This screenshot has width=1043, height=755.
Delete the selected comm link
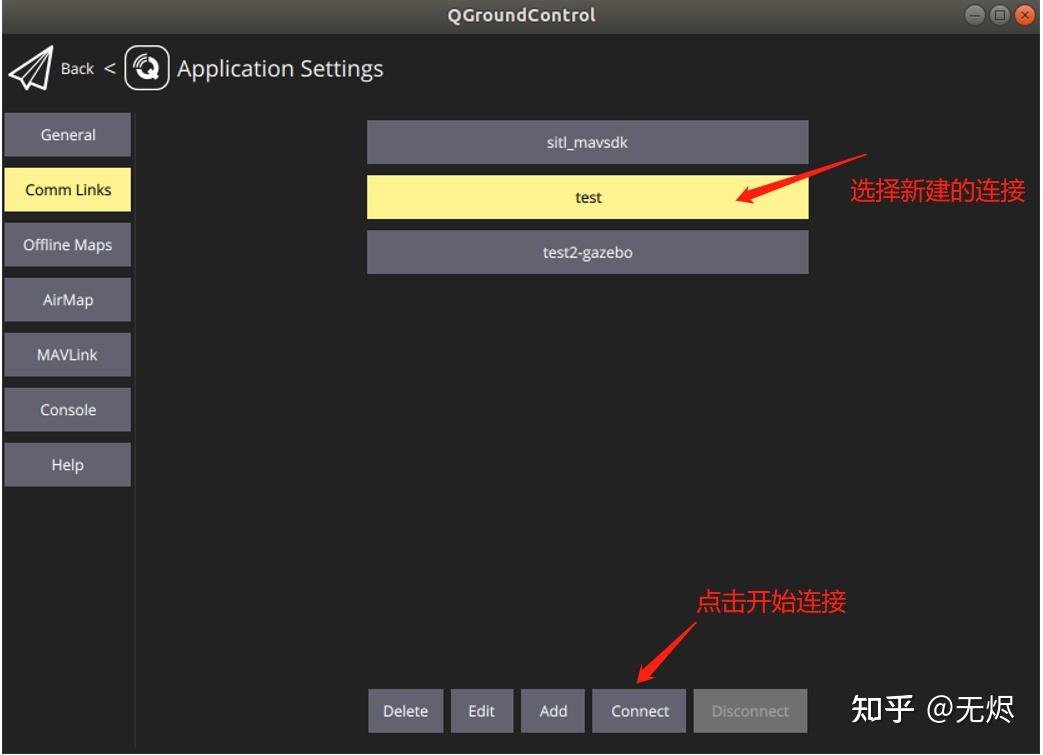pyautogui.click(x=406, y=711)
